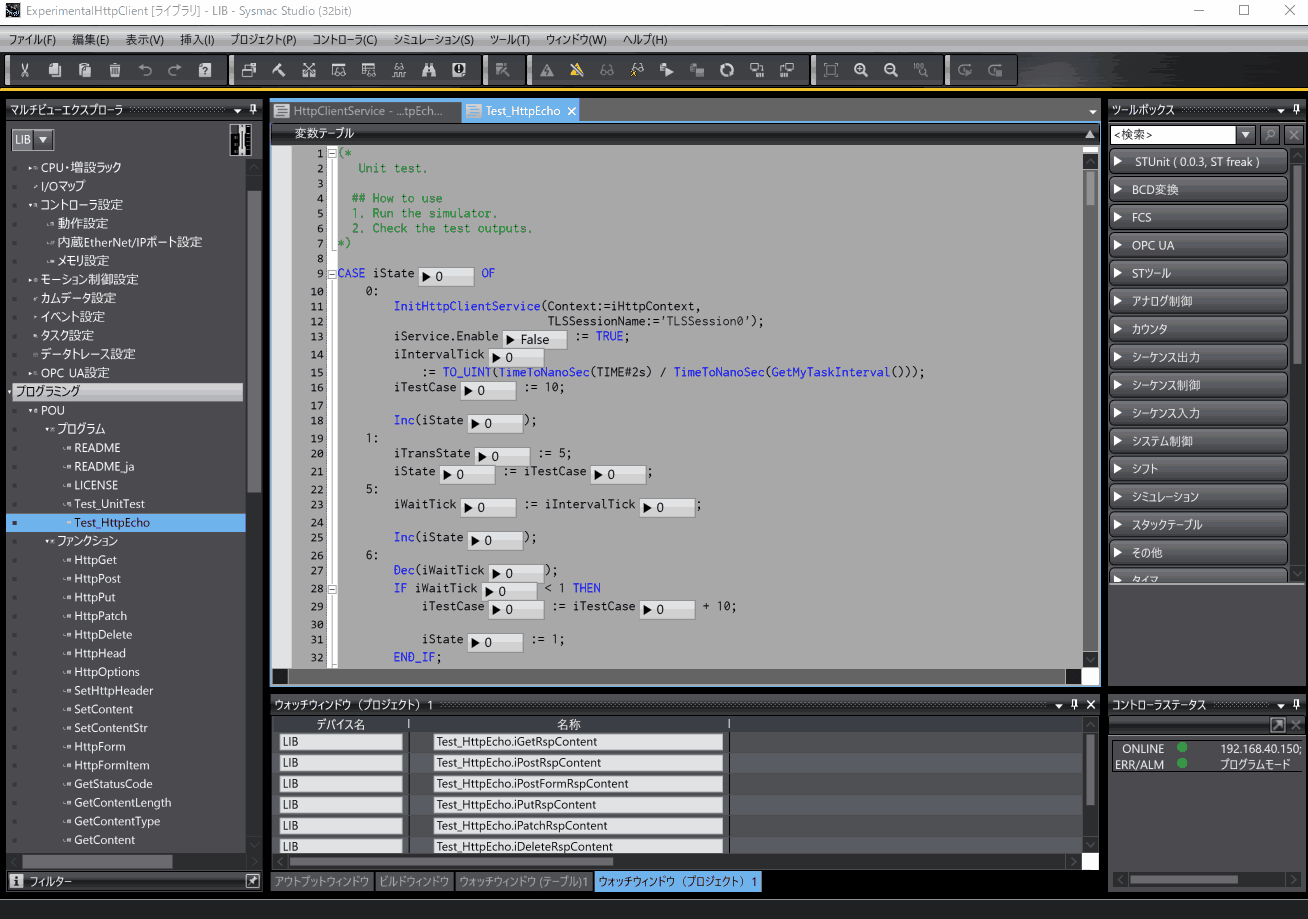Click the Zoom Out magnifier icon
This screenshot has height=919, width=1308.
[891, 70]
